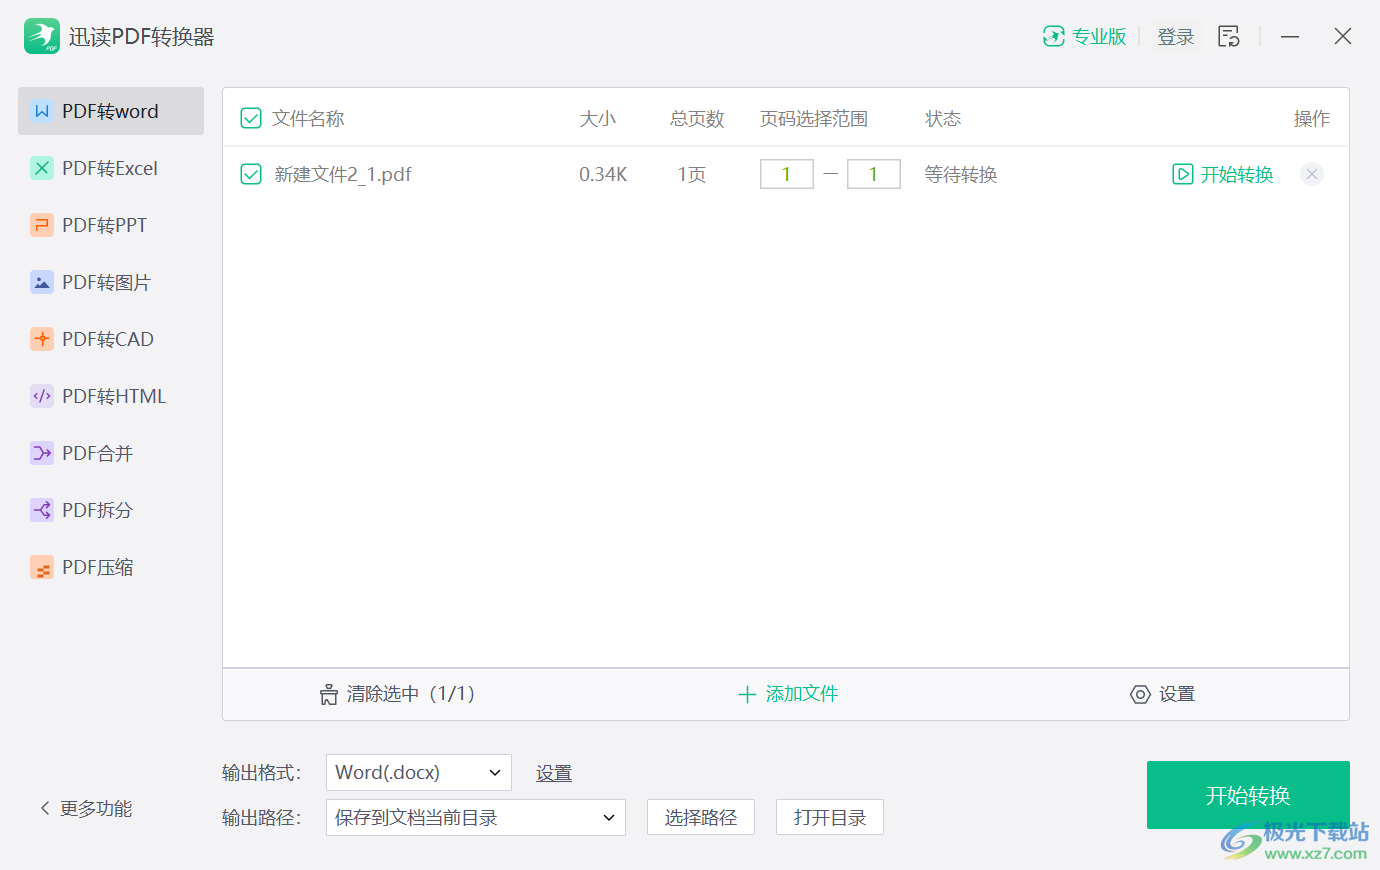Minimize the converter window

point(1290,37)
